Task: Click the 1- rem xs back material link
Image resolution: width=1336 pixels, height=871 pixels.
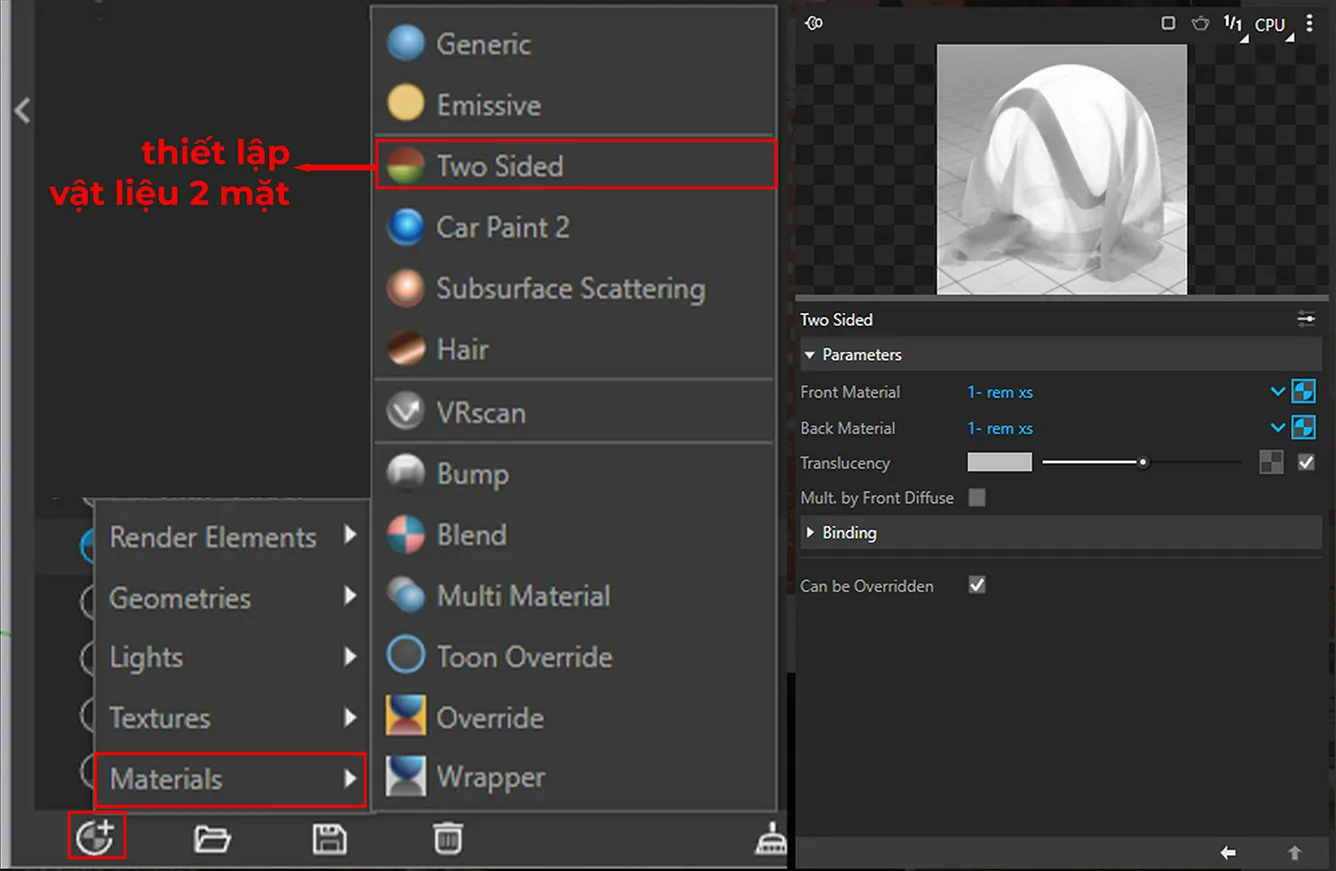Action: 1000,427
